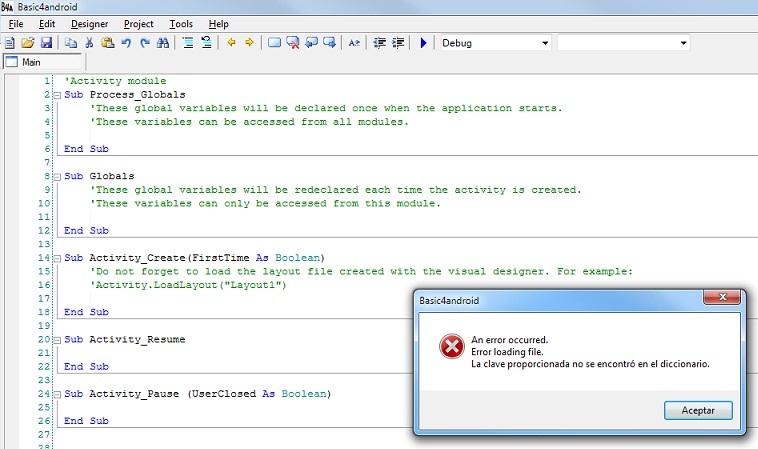Redo the edit with the Redo arrow
Image resolution: width=758 pixels, height=449 pixels.
pos(145,43)
